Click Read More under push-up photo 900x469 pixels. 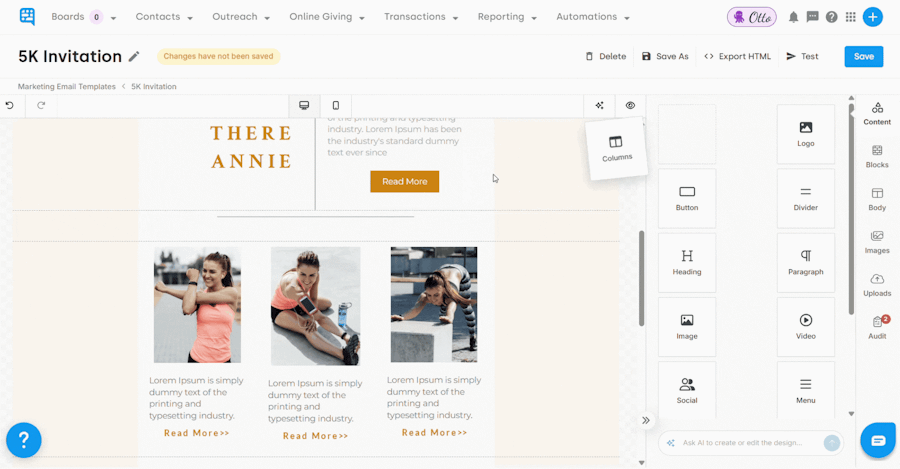tap(434, 432)
